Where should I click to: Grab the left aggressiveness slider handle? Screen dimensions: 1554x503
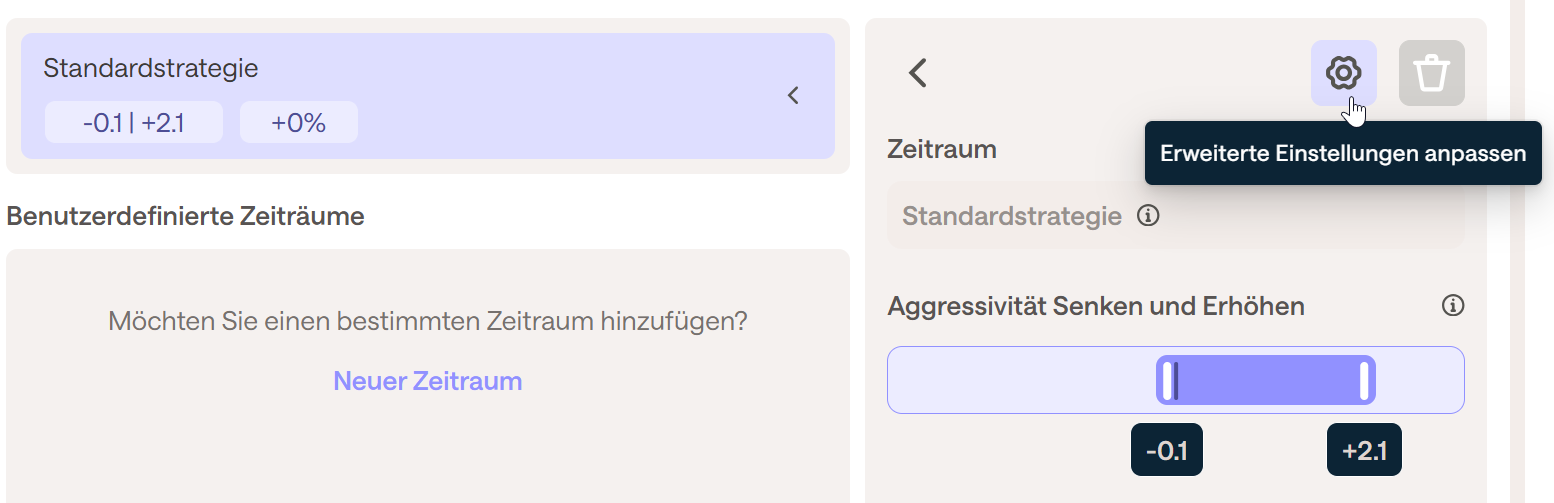[x=1168, y=381]
